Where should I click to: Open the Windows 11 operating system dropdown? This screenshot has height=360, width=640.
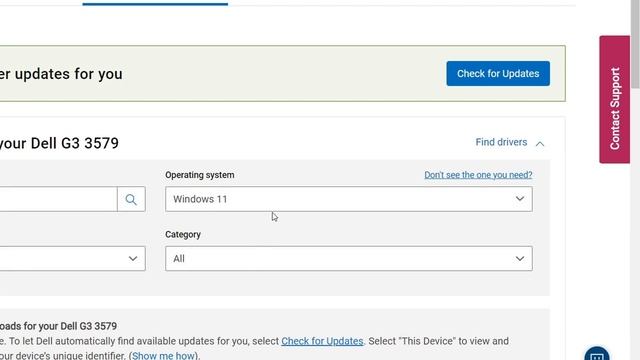pos(349,199)
